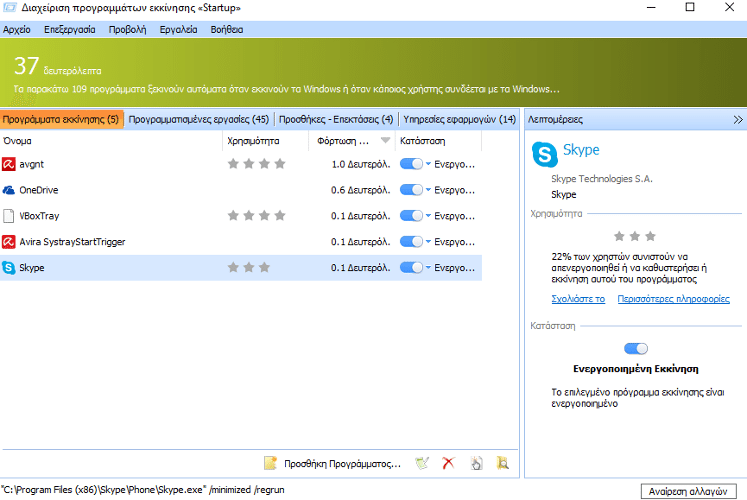Click the add program notepad icon
This screenshot has width=747, height=500.
coord(270,463)
